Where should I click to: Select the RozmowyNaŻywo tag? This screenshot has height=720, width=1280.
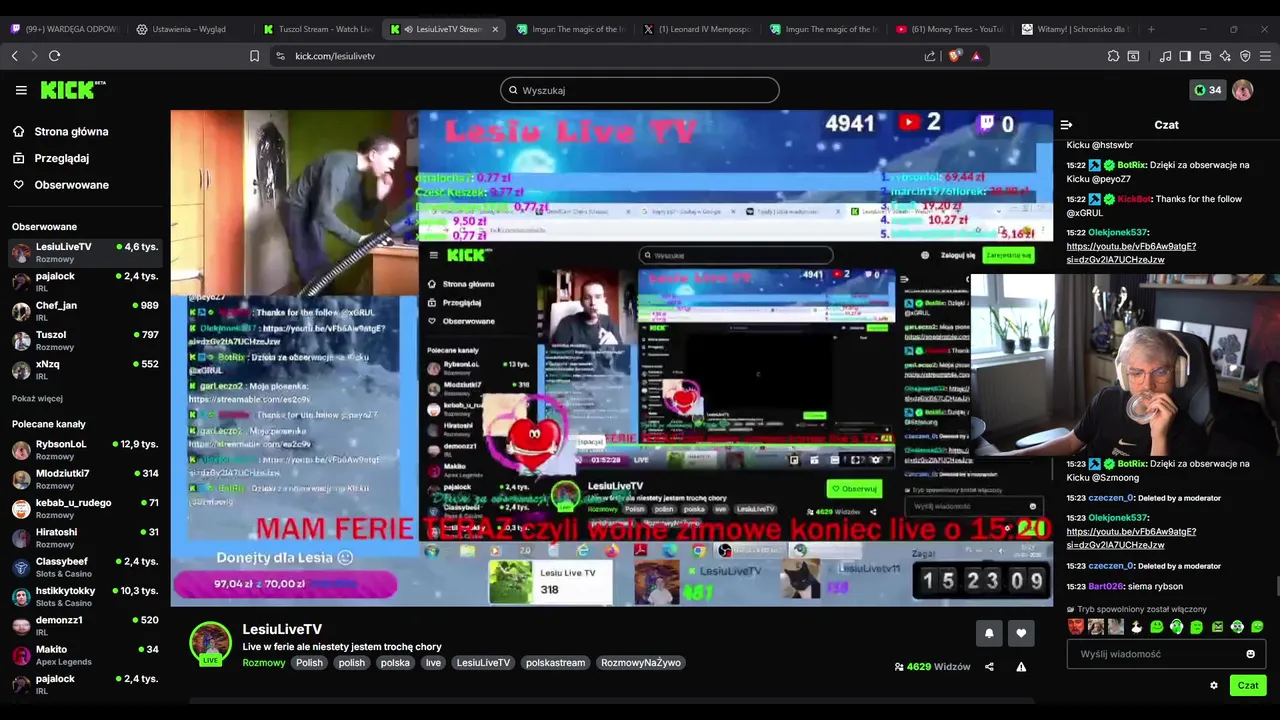tap(641, 663)
